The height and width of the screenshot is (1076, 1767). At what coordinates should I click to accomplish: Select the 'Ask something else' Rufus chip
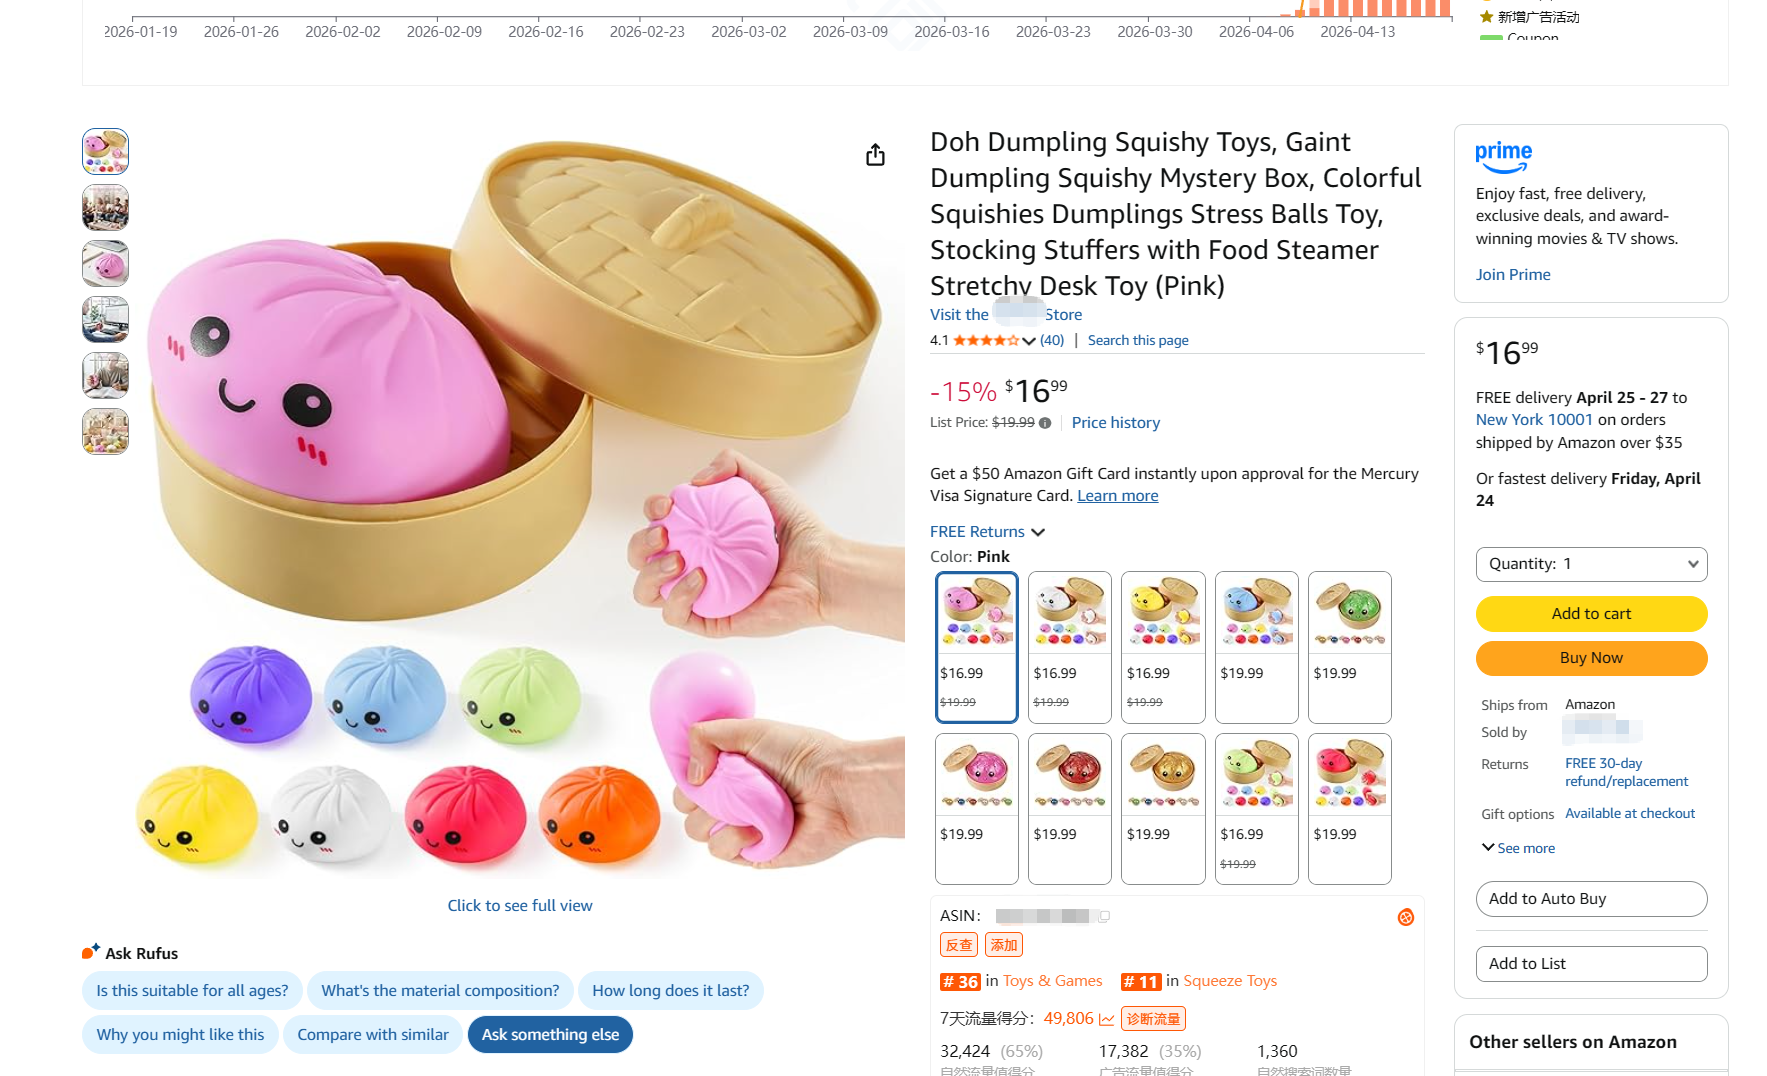[x=550, y=1035]
